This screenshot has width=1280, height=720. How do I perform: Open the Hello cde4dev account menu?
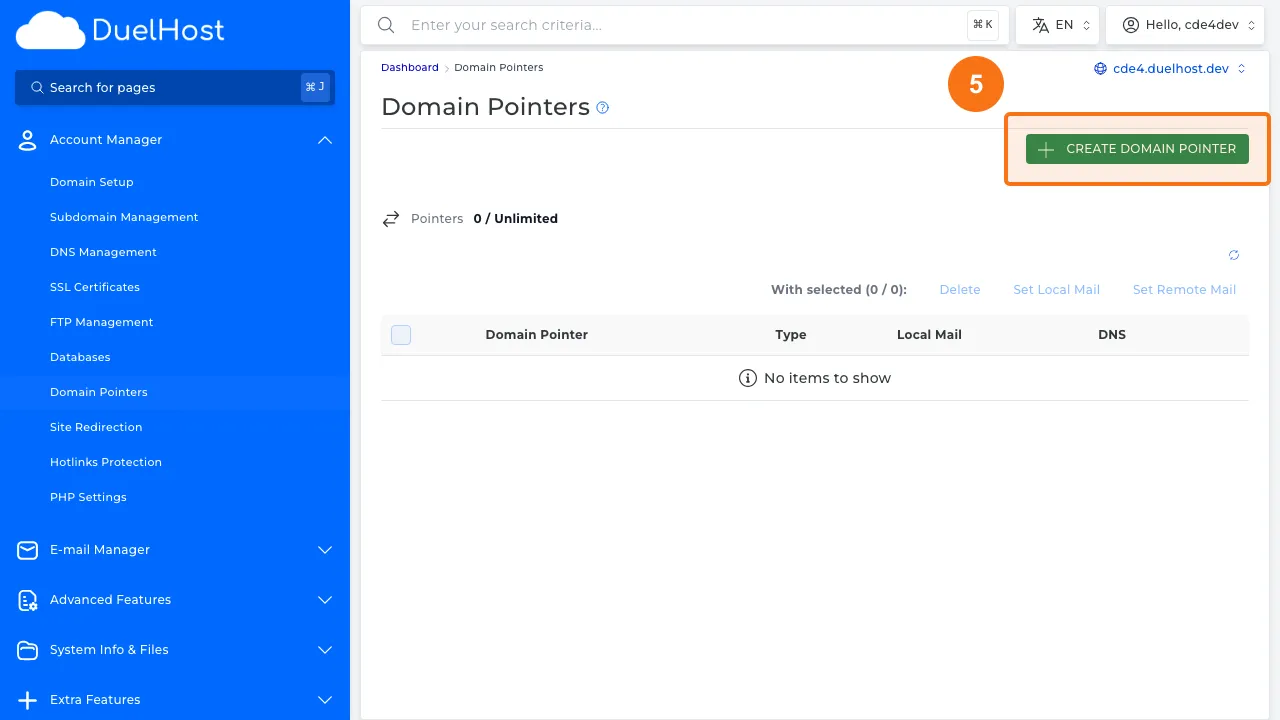tap(1185, 24)
